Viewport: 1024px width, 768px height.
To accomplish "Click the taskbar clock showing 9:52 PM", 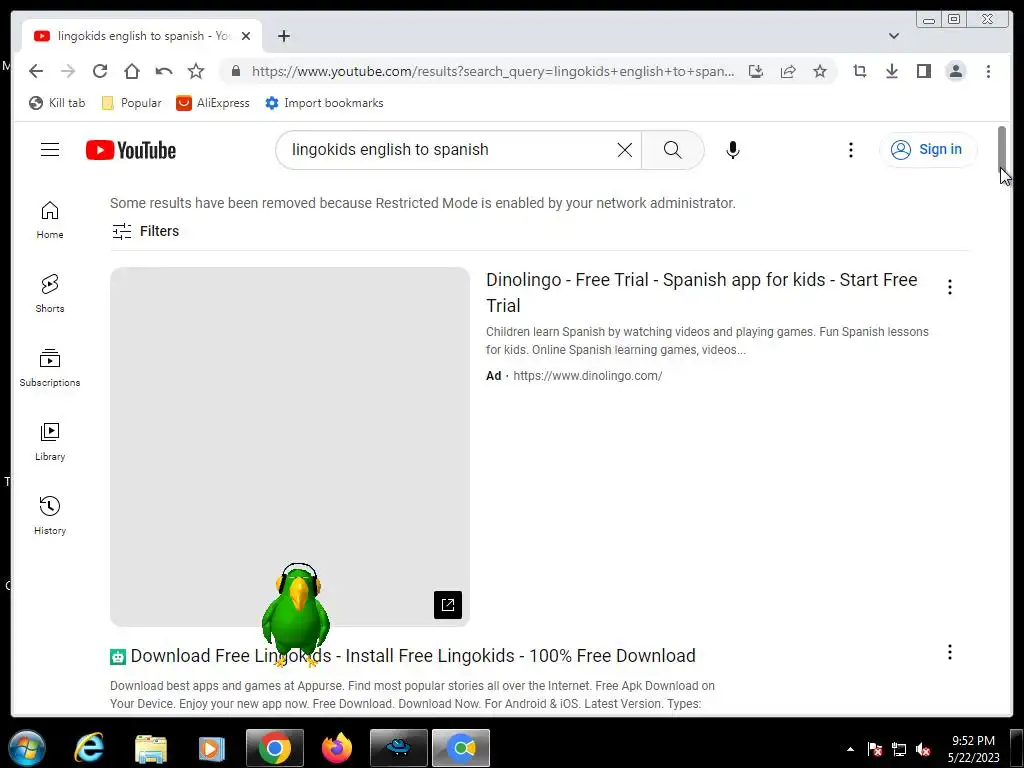I will pos(973,749).
